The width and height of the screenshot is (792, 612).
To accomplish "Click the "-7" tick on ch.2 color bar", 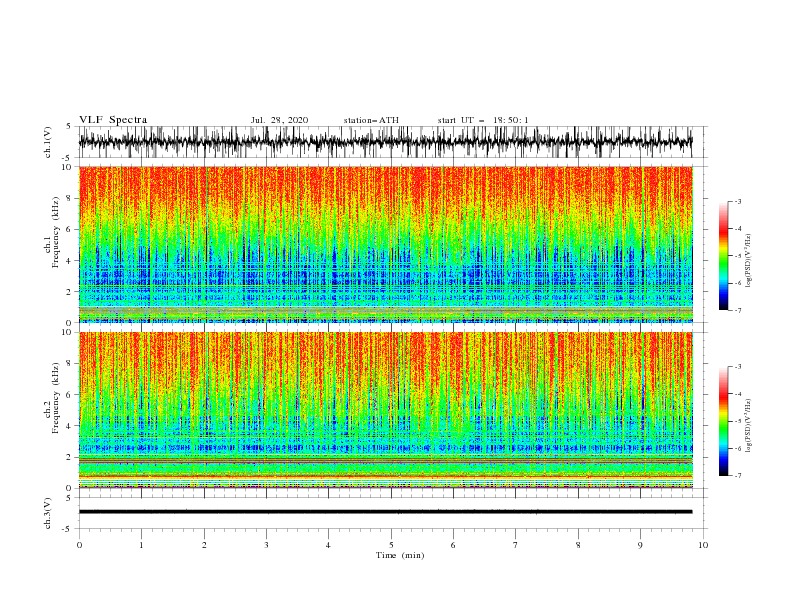I will pos(737,475).
